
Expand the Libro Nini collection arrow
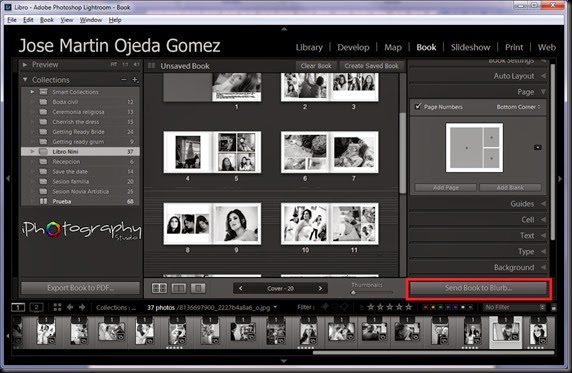pos(32,151)
